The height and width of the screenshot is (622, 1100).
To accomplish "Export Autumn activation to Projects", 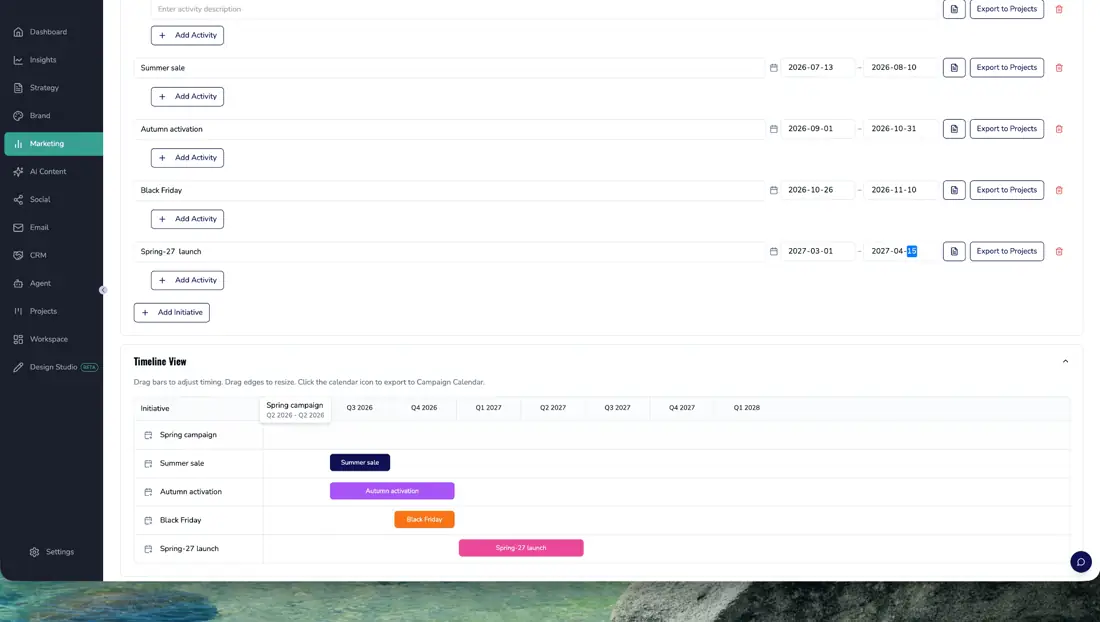I will tap(1007, 129).
